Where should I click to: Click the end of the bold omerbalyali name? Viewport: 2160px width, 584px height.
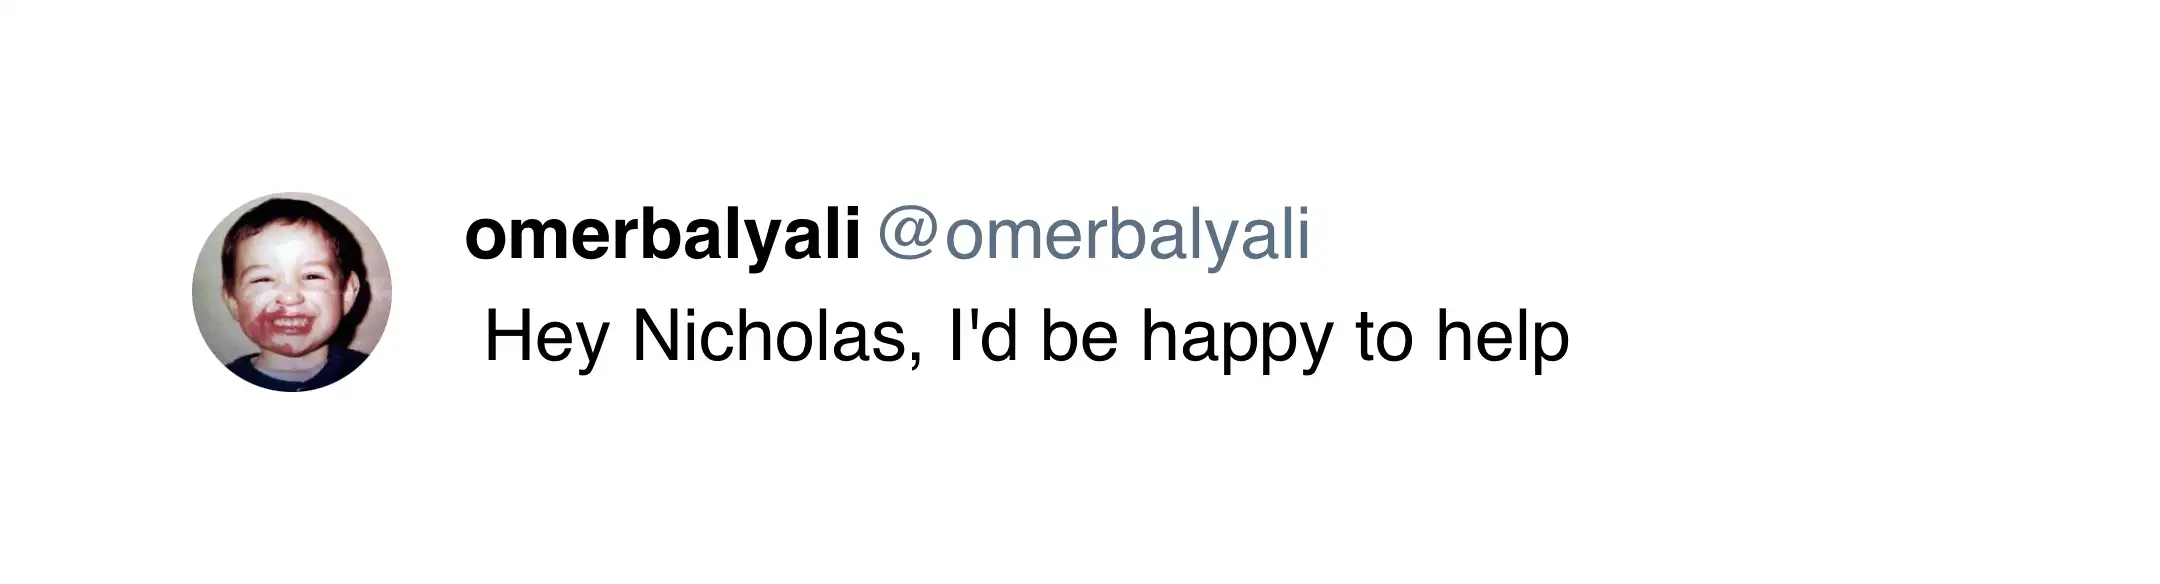851,236
